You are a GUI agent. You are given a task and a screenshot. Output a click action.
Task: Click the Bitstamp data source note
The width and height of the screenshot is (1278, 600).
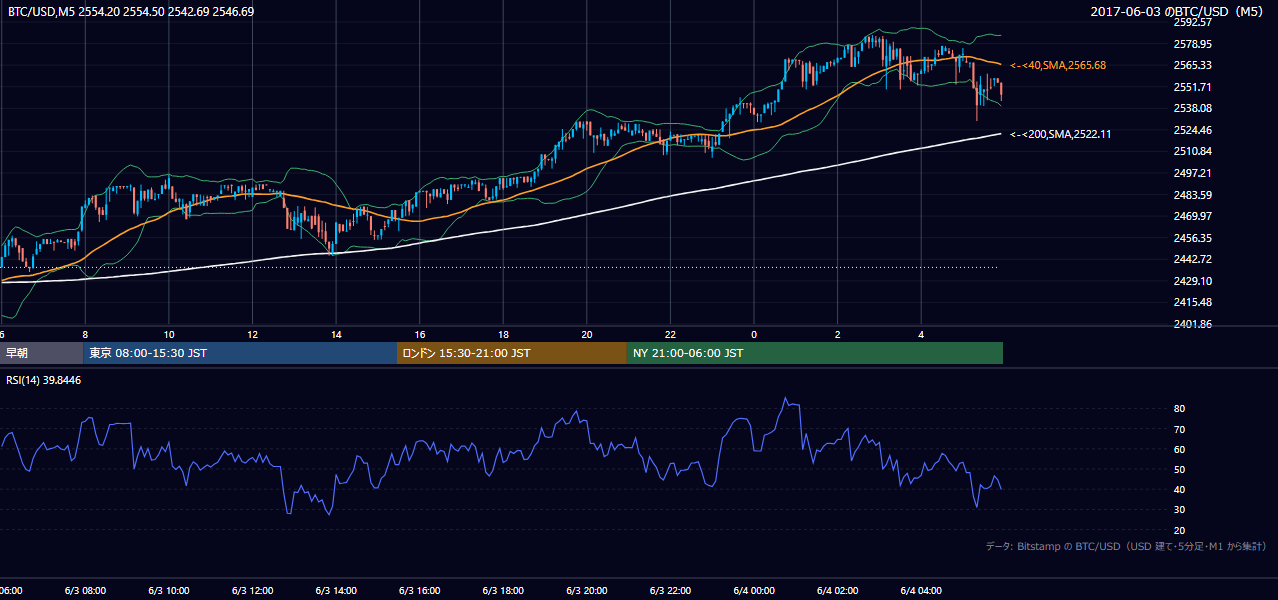tap(1126, 546)
